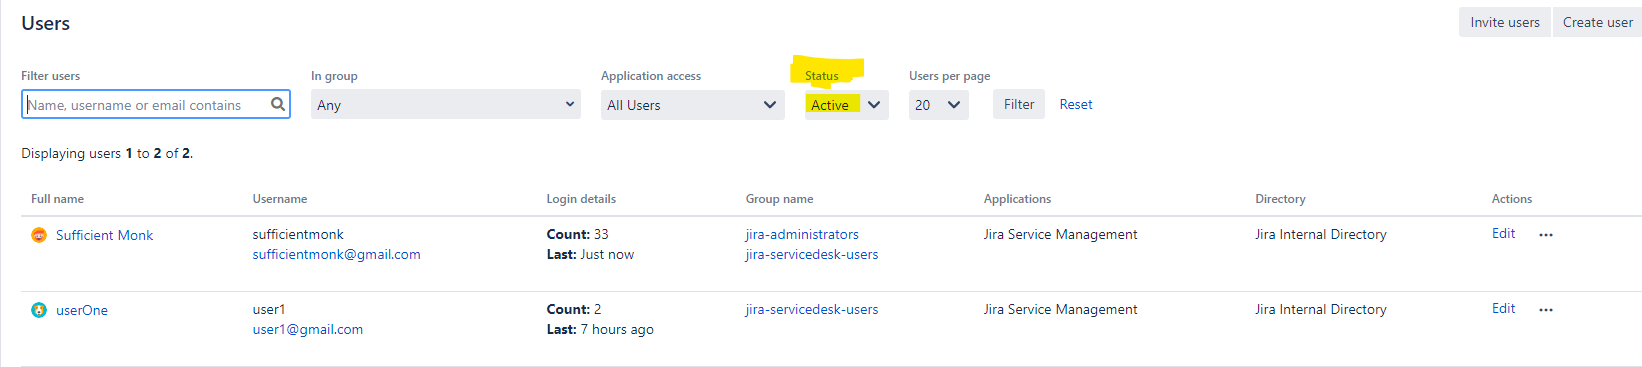The image size is (1642, 367).
Task: Open the In group dropdown showing Any
Action: tap(446, 104)
